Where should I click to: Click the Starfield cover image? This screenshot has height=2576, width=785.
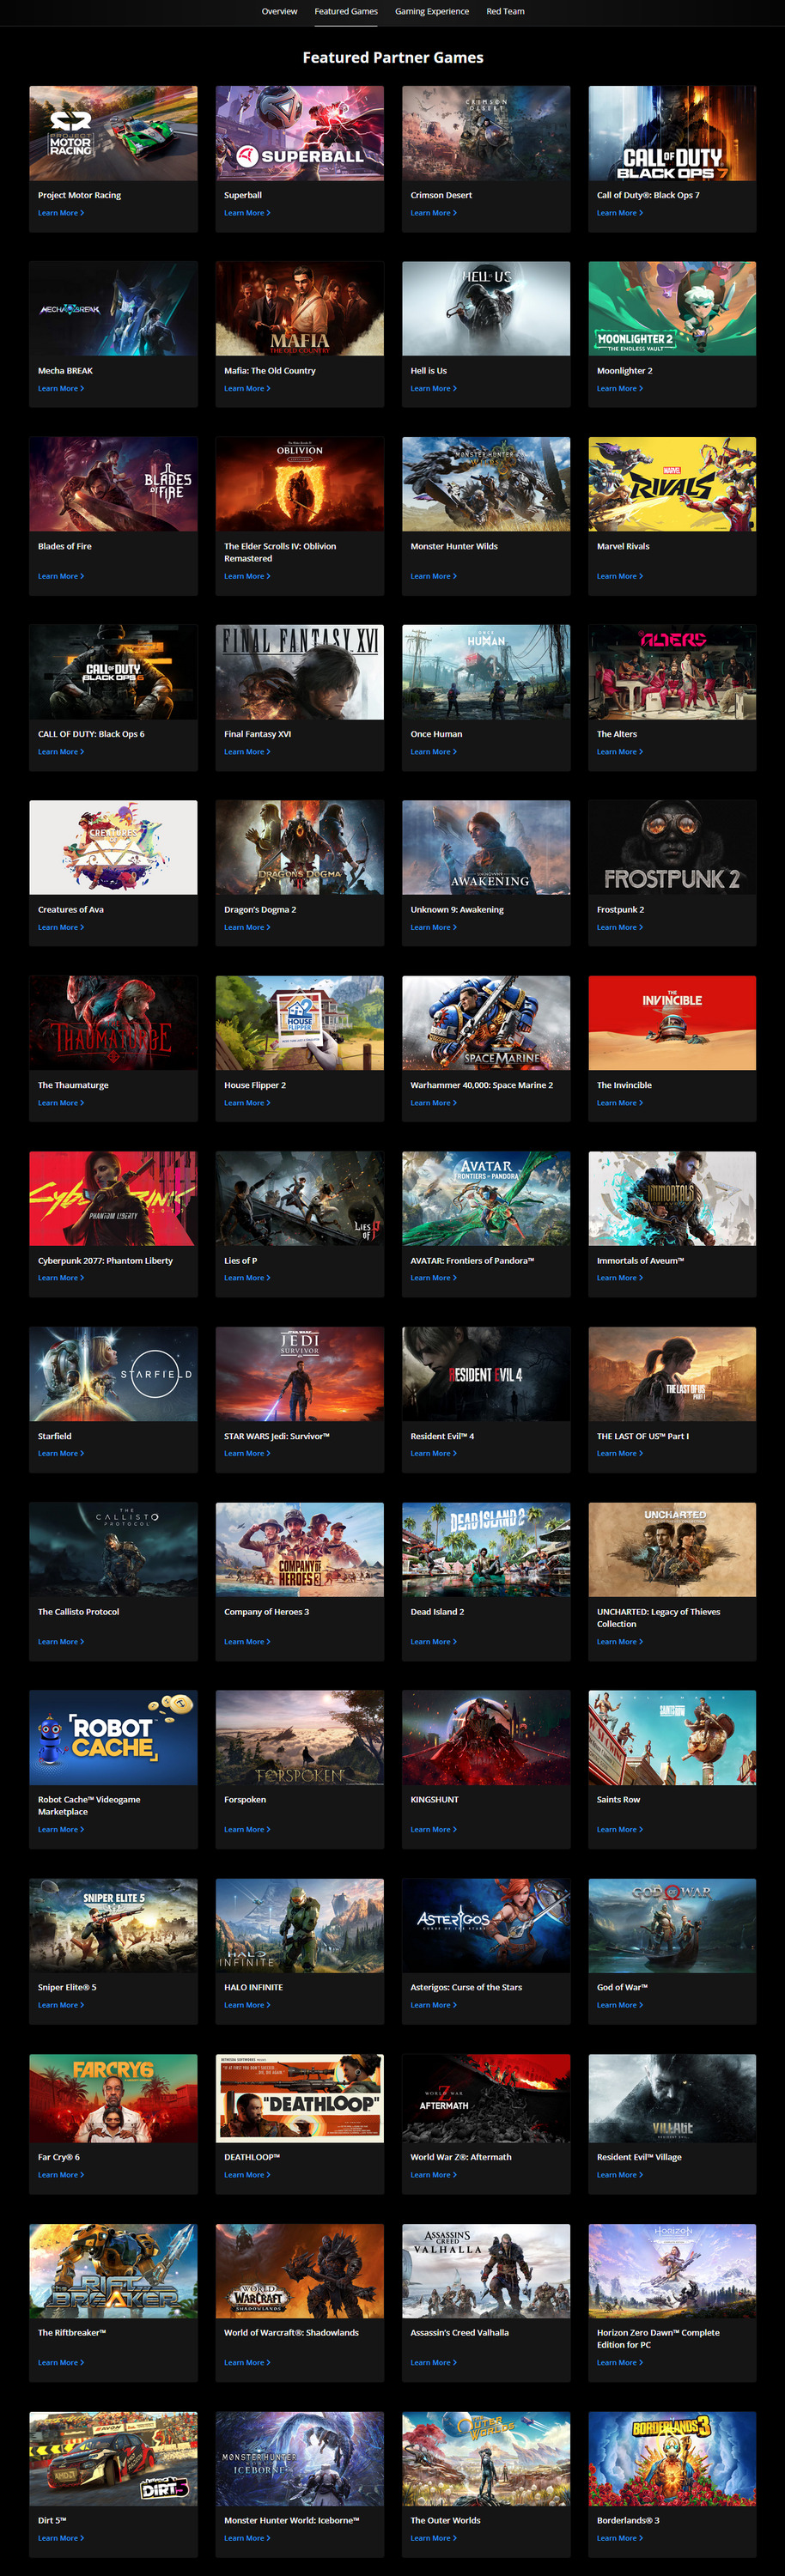[113, 1375]
